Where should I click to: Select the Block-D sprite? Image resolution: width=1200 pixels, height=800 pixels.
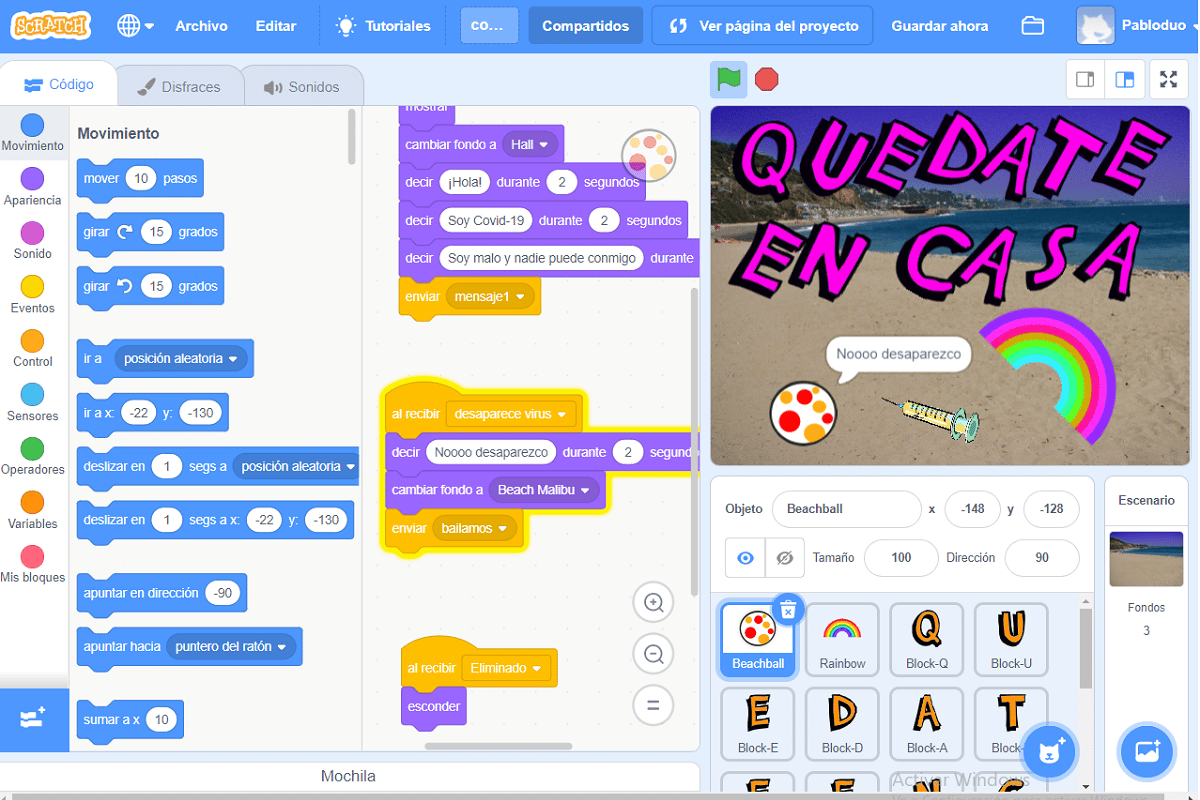[842, 724]
